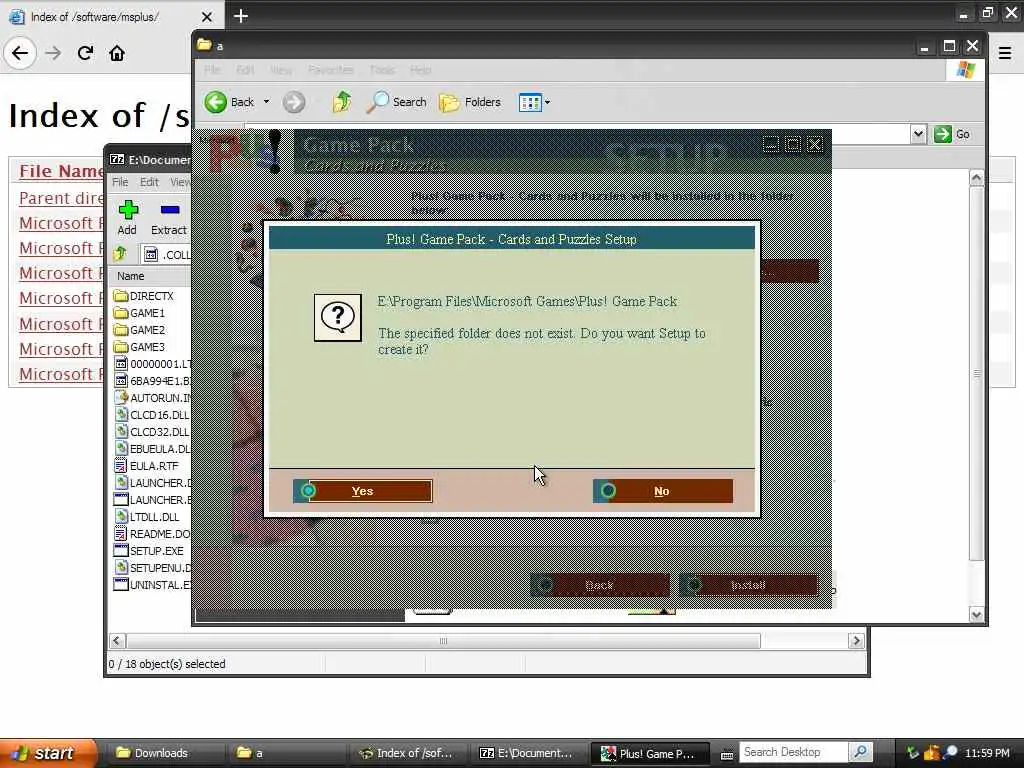Click the clock showing 11:59 PM
The height and width of the screenshot is (768, 1024).
tap(987, 753)
